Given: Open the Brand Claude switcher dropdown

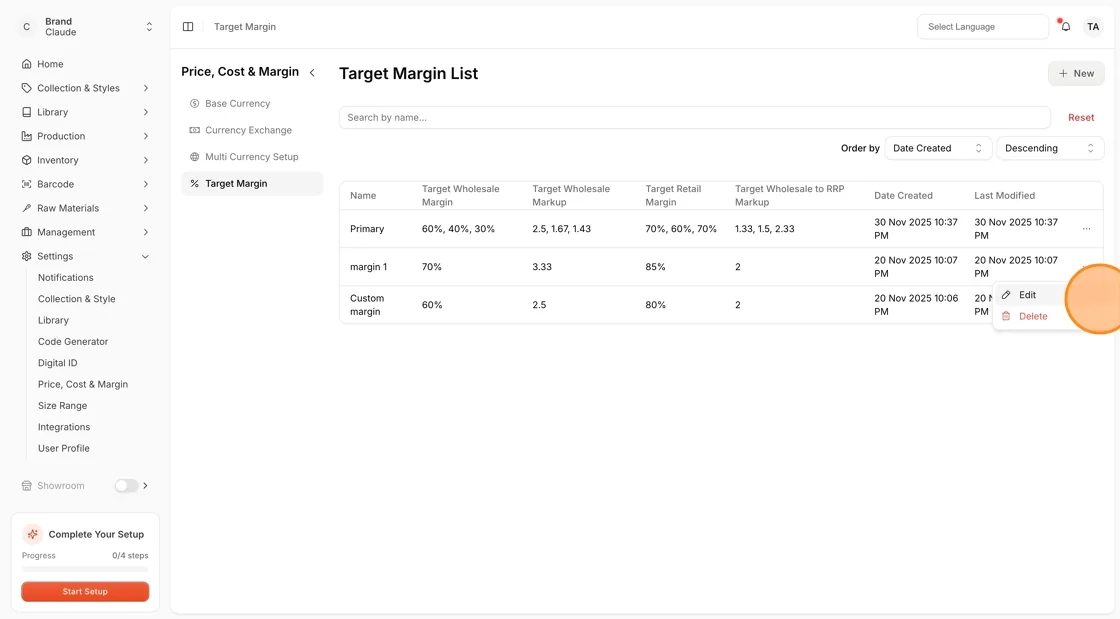Looking at the screenshot, I should click(149, 27).
